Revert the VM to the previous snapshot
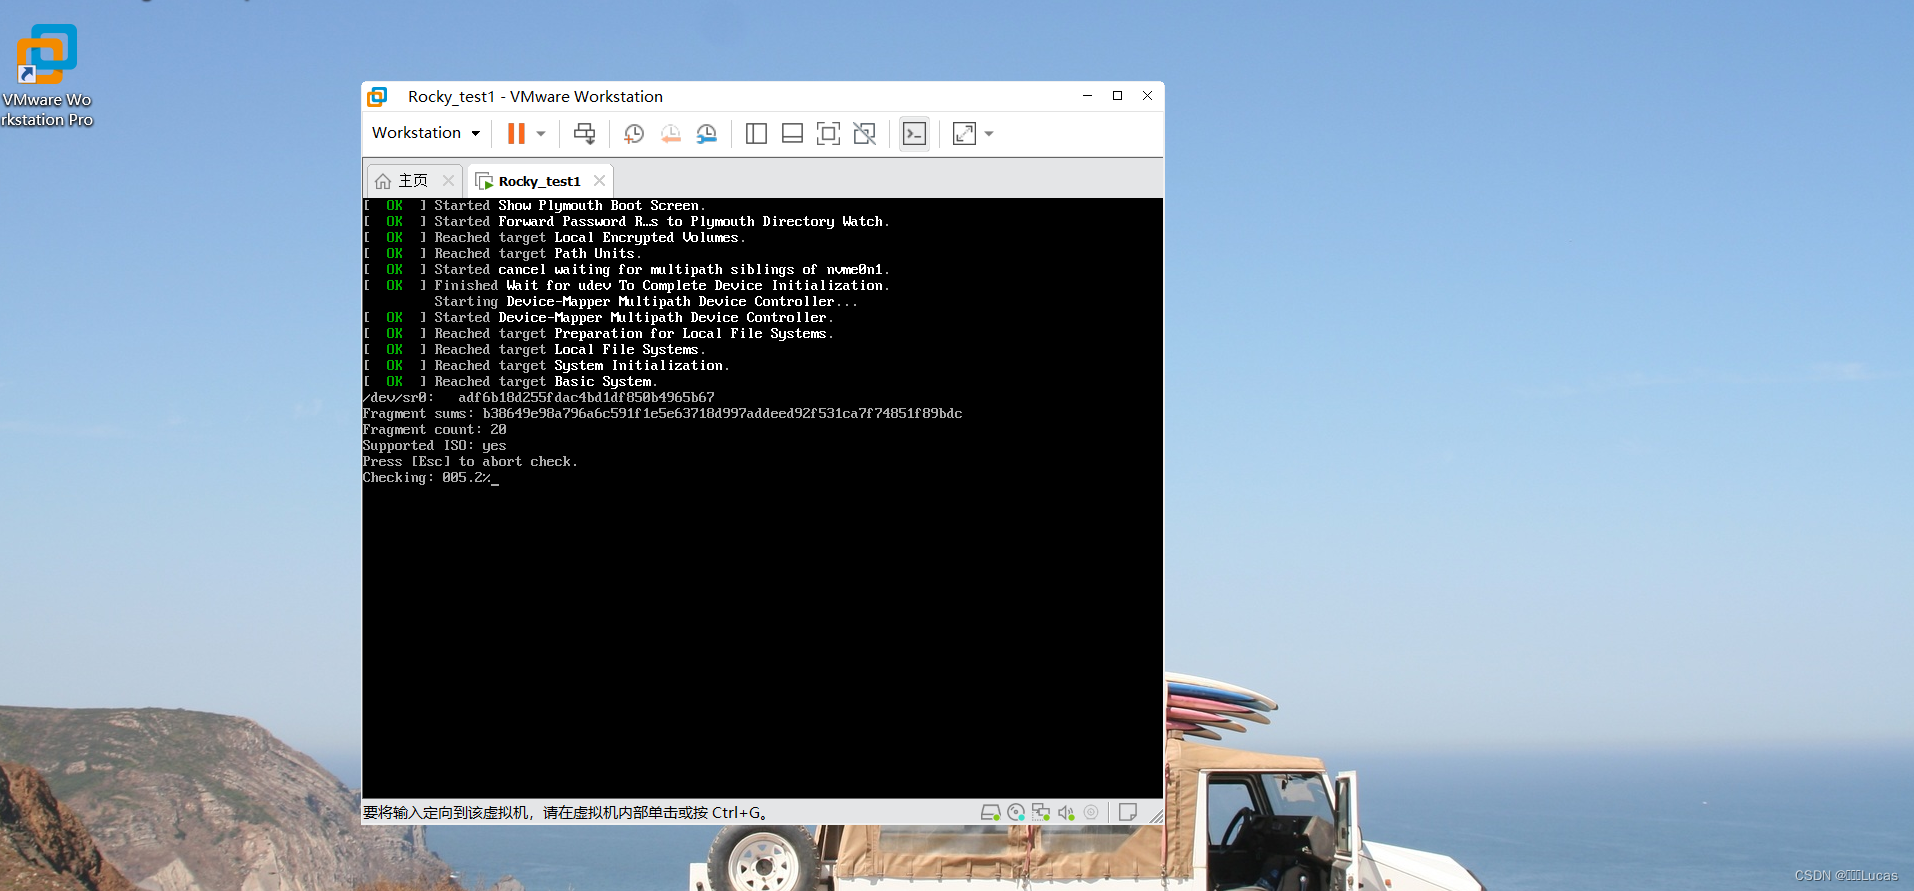1914x891 pixels. [x=671, y=133]
